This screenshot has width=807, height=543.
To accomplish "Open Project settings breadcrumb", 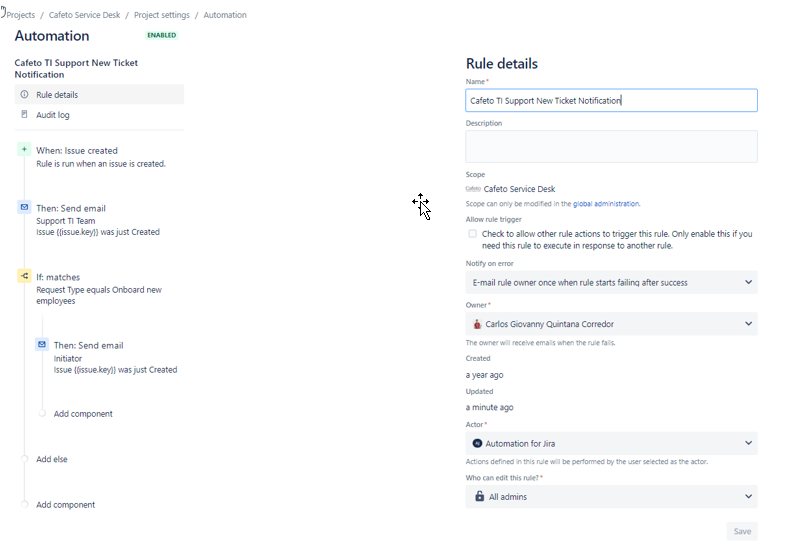I will point(162,15).
